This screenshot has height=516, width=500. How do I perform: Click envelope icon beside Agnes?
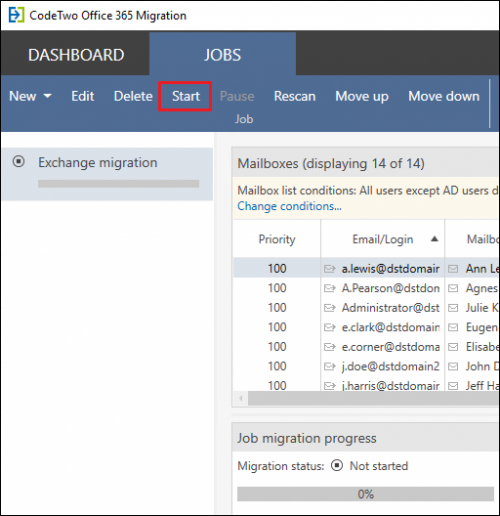[453, 288]
